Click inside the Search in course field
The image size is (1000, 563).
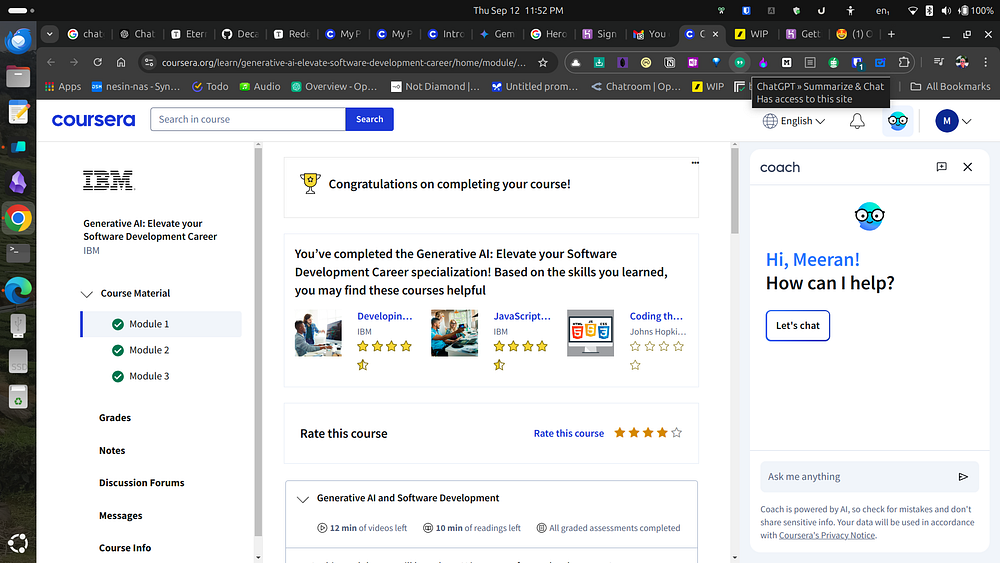tap(247, 119)
